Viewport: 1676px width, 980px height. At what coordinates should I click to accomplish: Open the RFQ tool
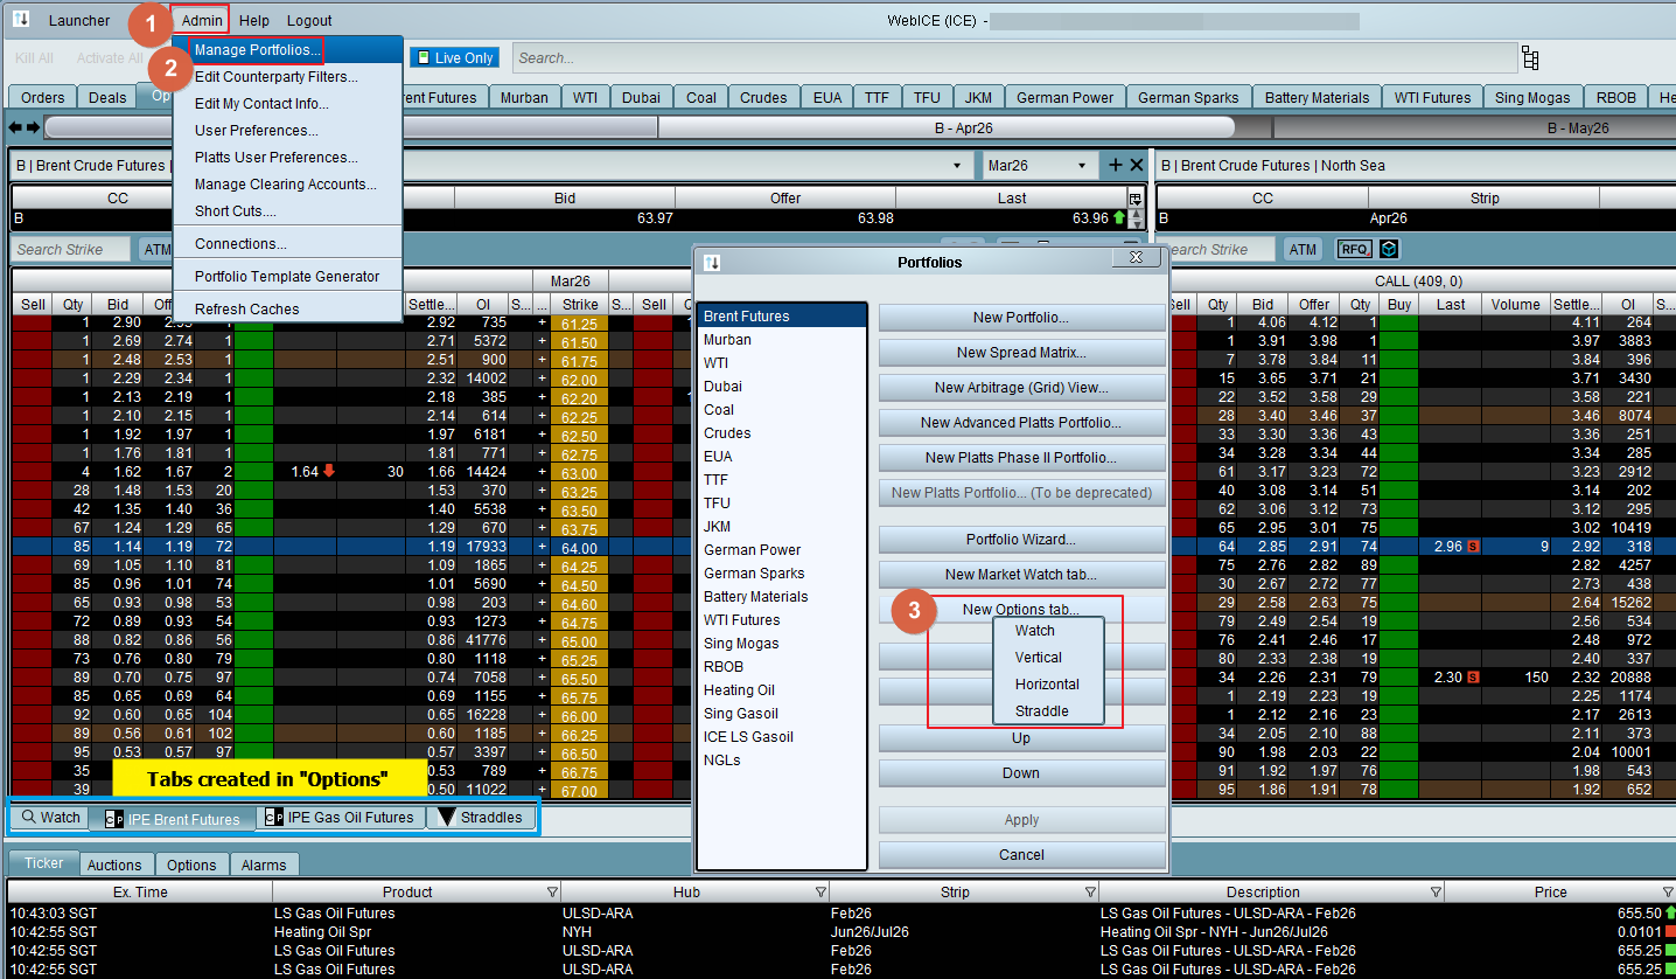tap(1355, 249)
